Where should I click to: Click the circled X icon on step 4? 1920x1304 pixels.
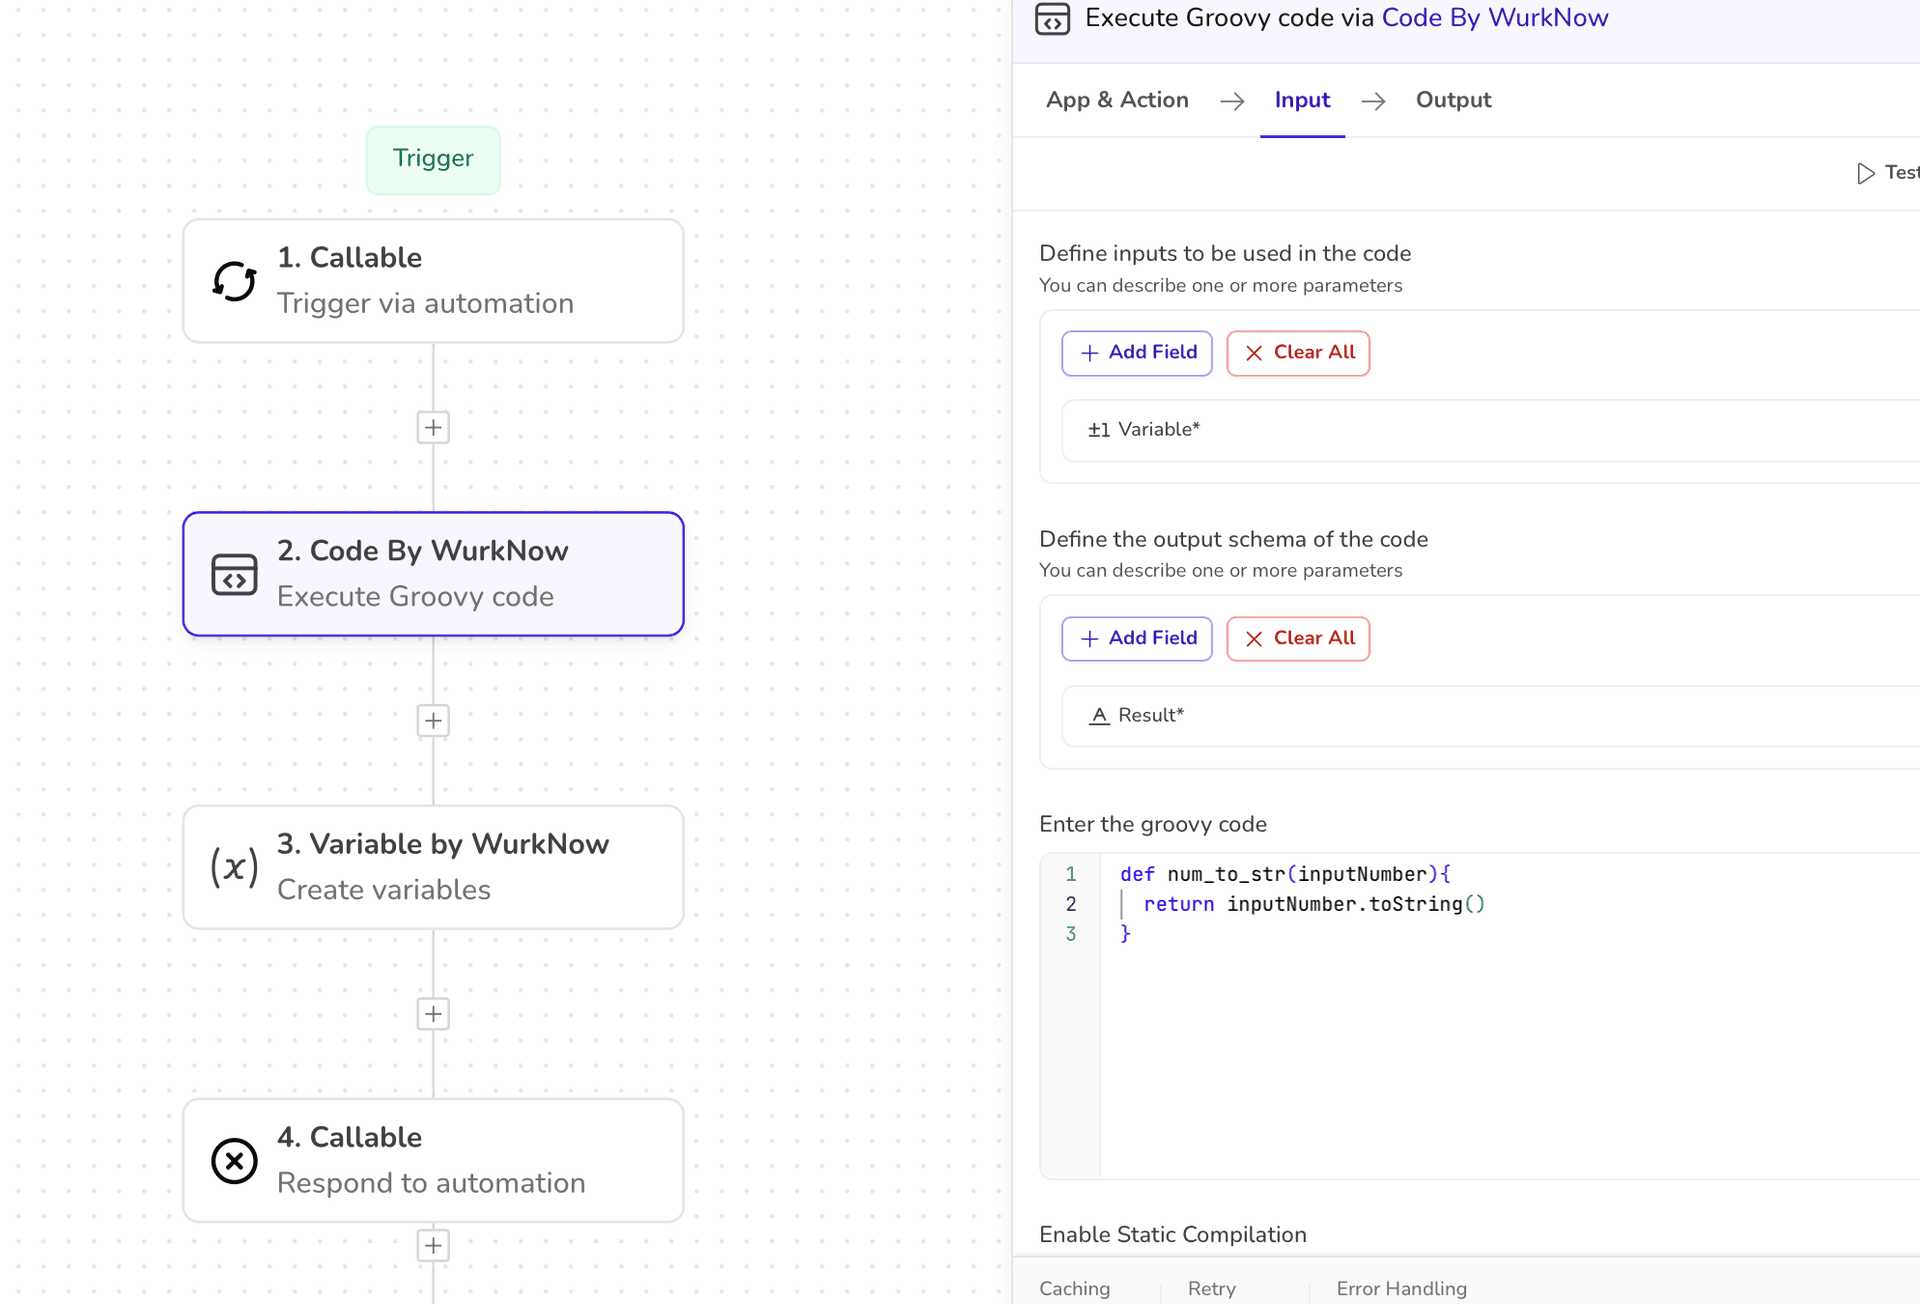pyautogui.click(x=234, y=1161)
